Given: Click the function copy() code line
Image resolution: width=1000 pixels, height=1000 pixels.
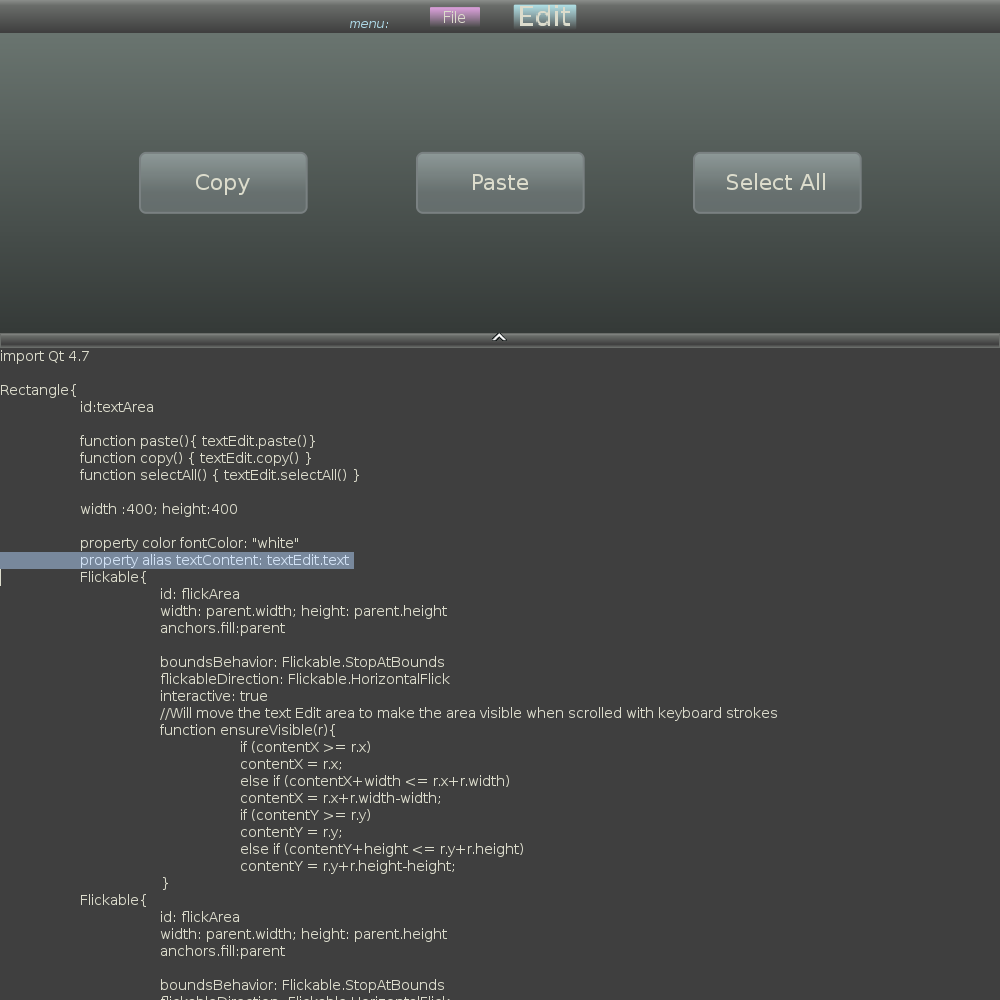Looking at the screenshot, I should (195, 458).
